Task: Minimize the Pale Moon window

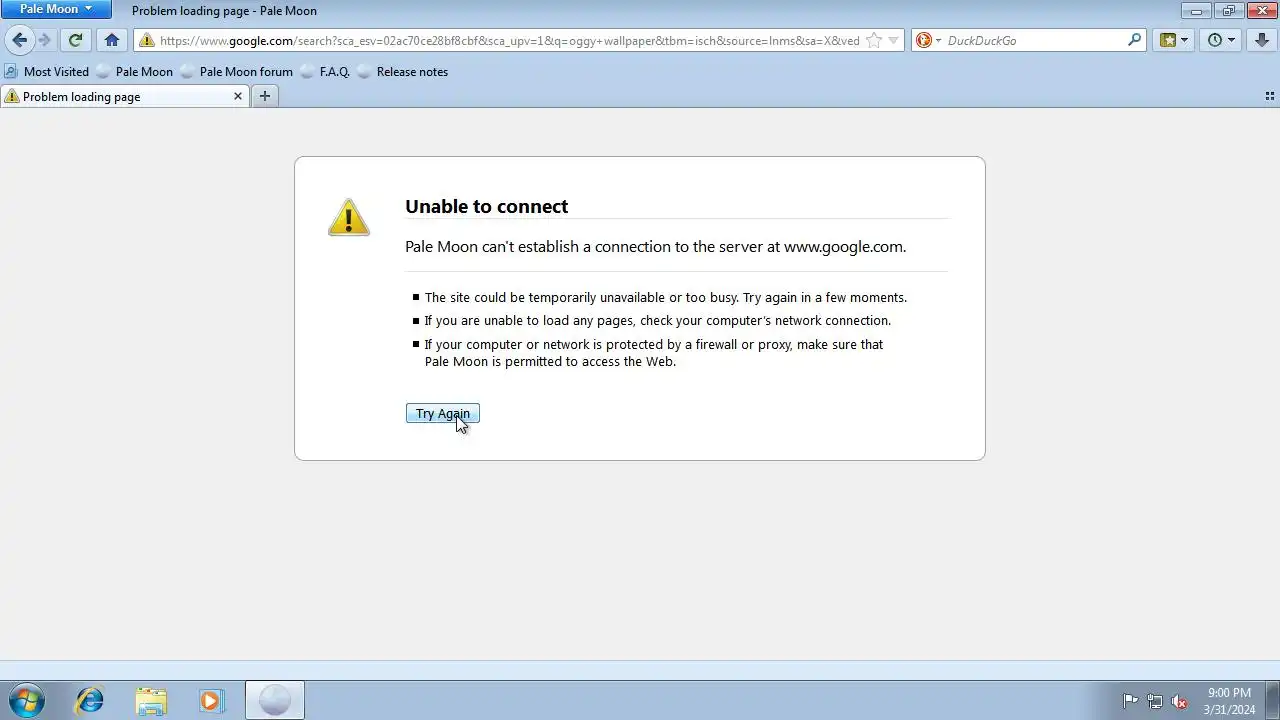Action: [1195, 10]
